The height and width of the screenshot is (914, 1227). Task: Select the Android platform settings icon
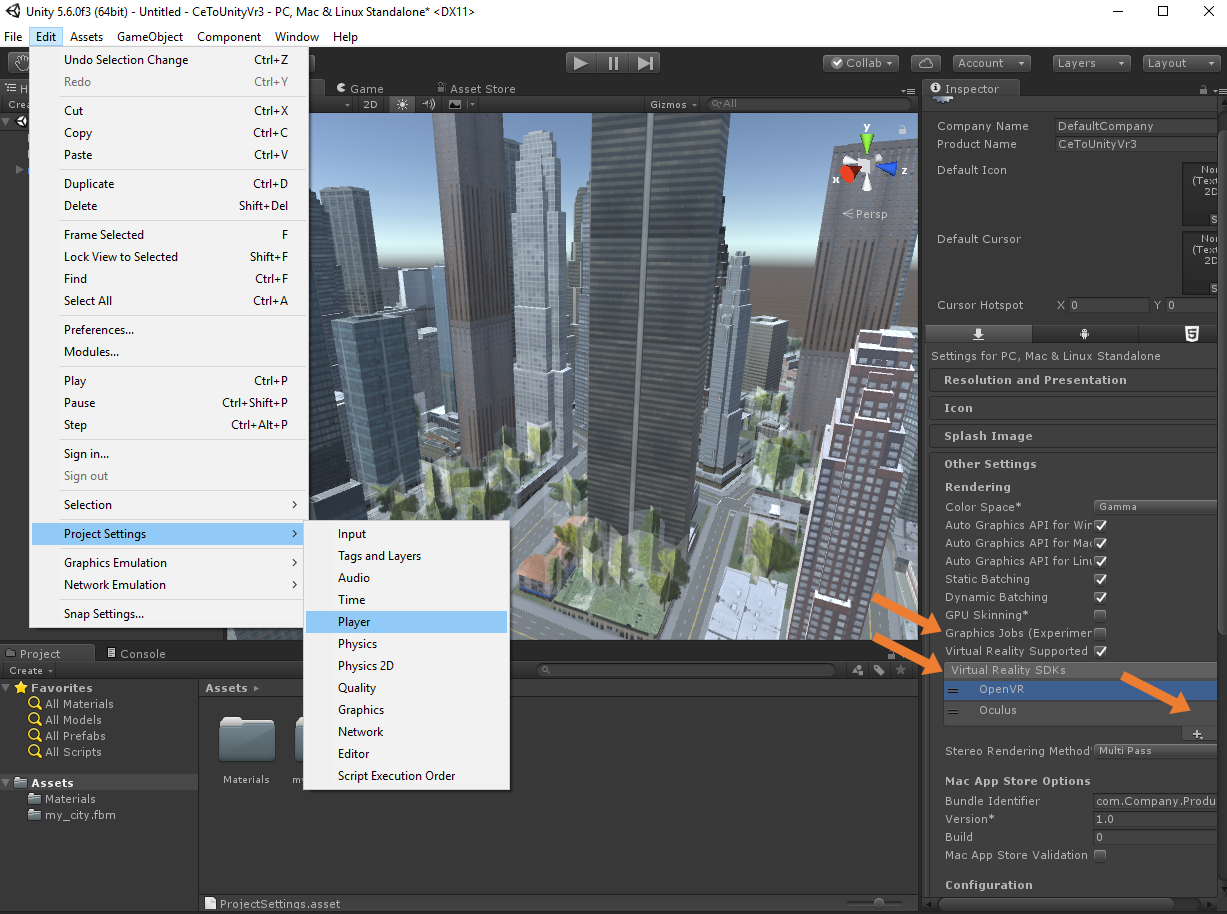(x=1084, y=334)
